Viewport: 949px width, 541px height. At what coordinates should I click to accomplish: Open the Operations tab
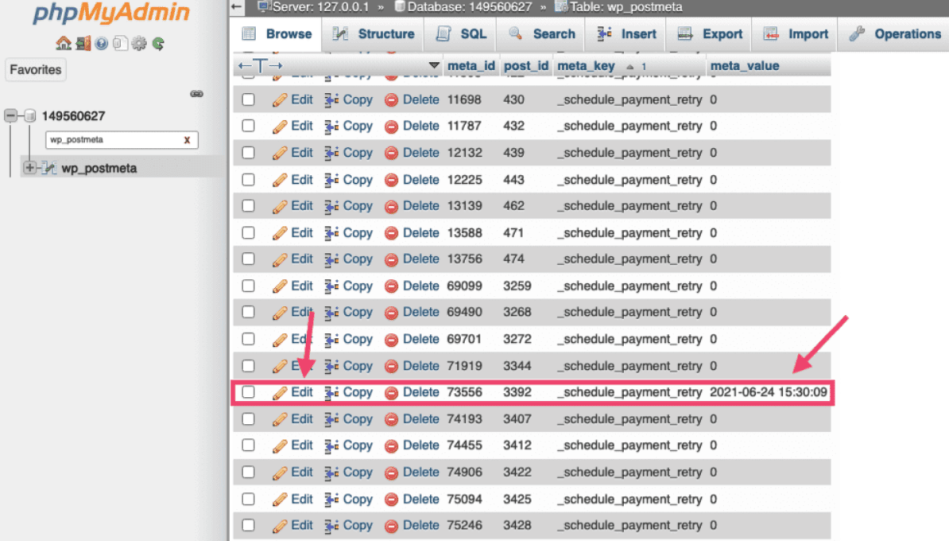894,34
